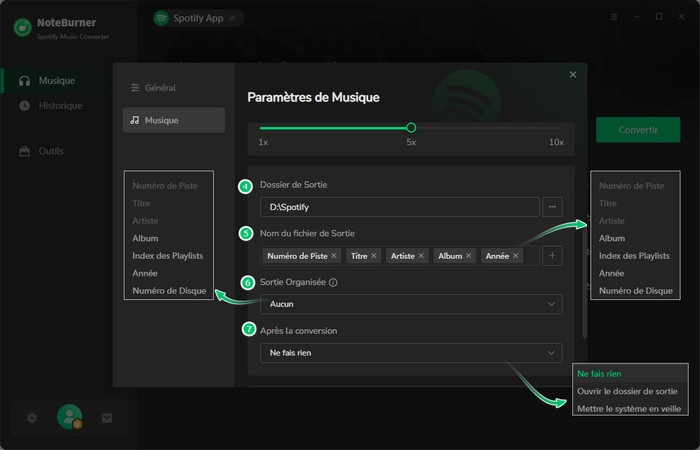Click the Paramètres de Musique heading
This screenshot has height=450, width=700.
click(x=313, y=97)
